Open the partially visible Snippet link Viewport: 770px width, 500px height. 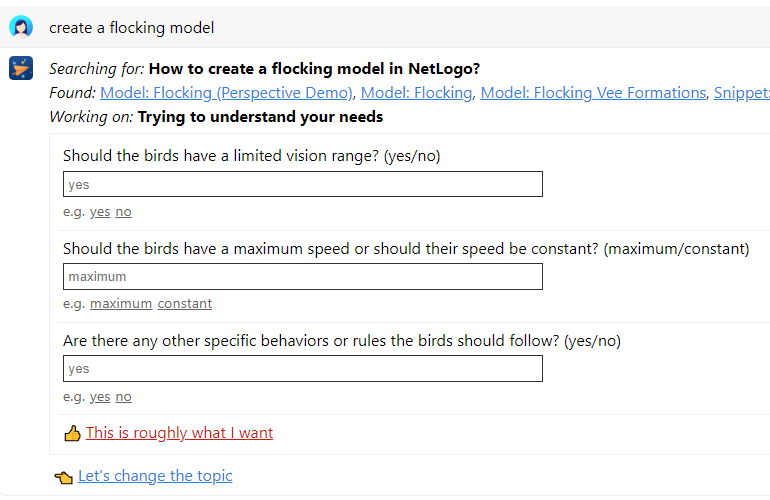742,93
